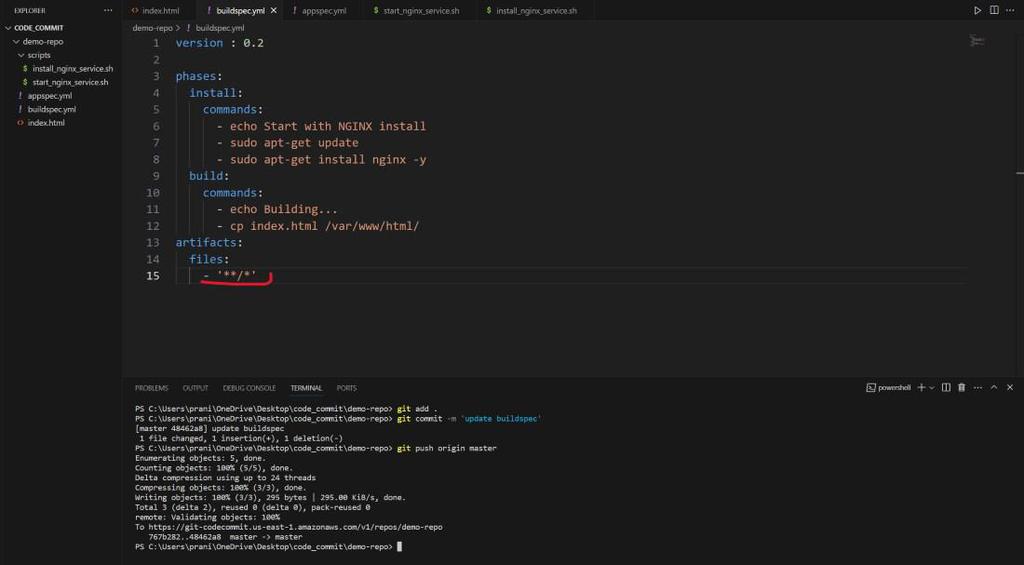Split the terminal pane

pos(946,387)
